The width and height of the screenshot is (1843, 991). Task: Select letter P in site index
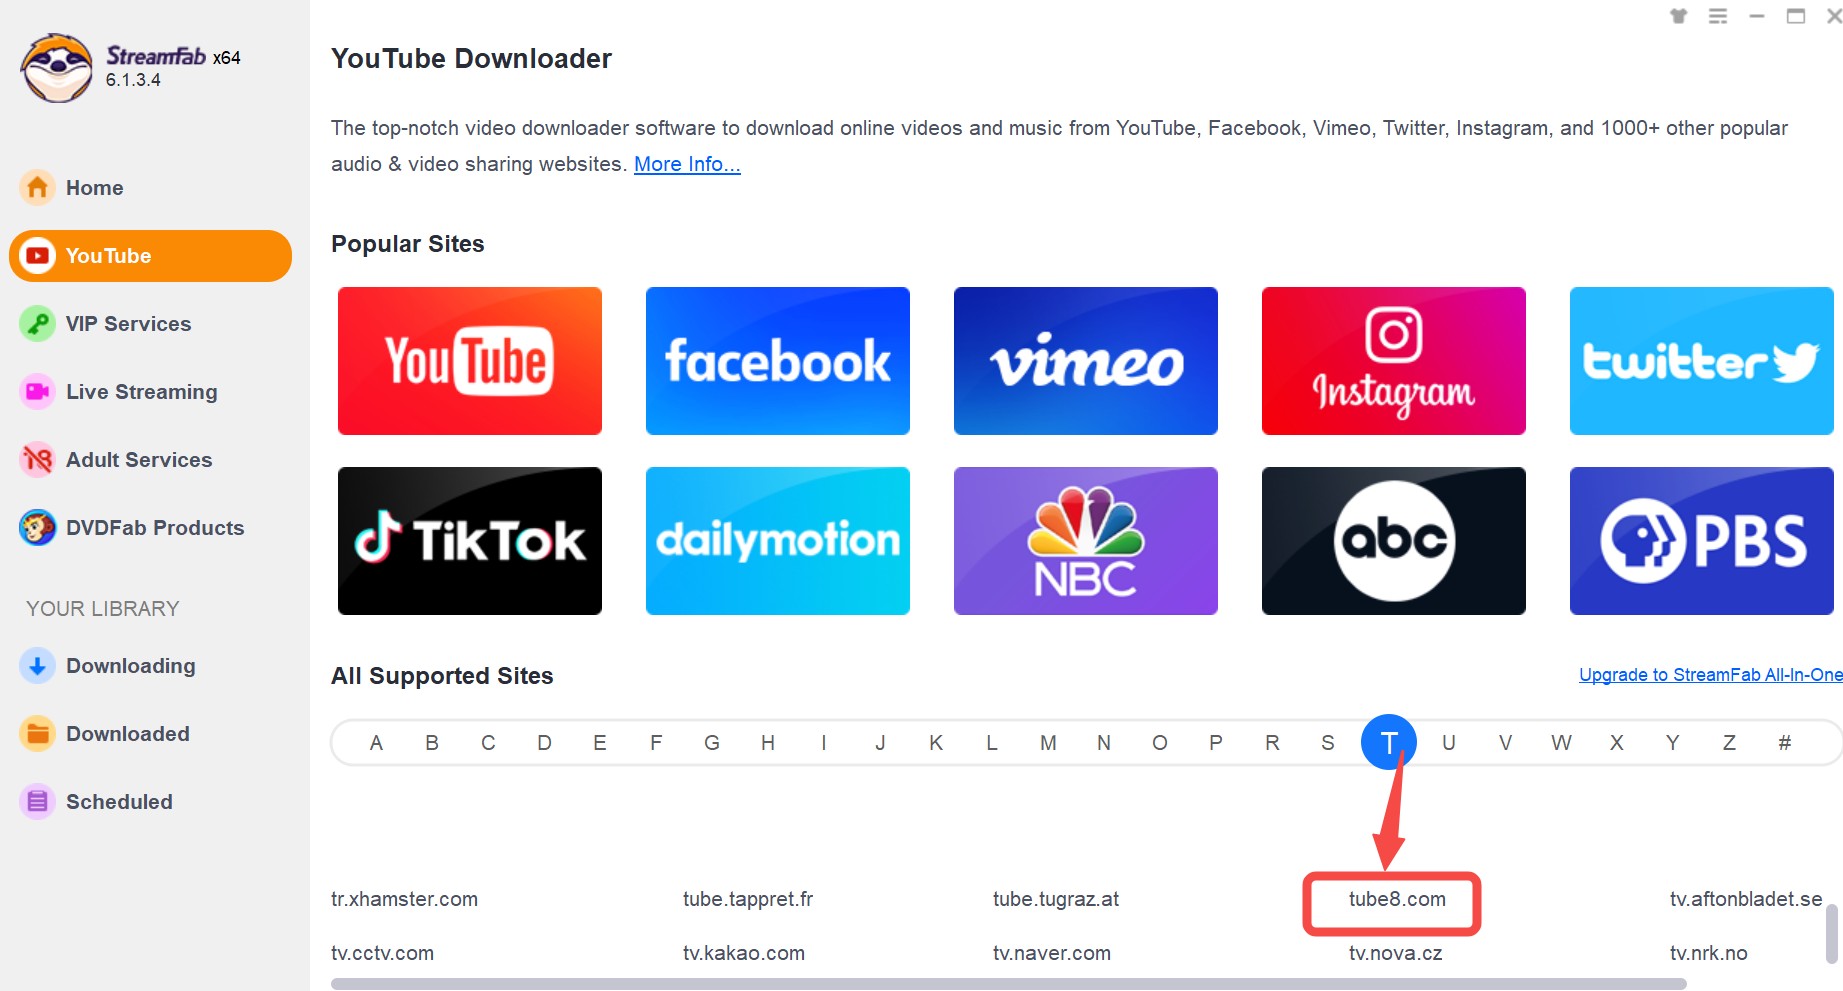coord(1216,743)
